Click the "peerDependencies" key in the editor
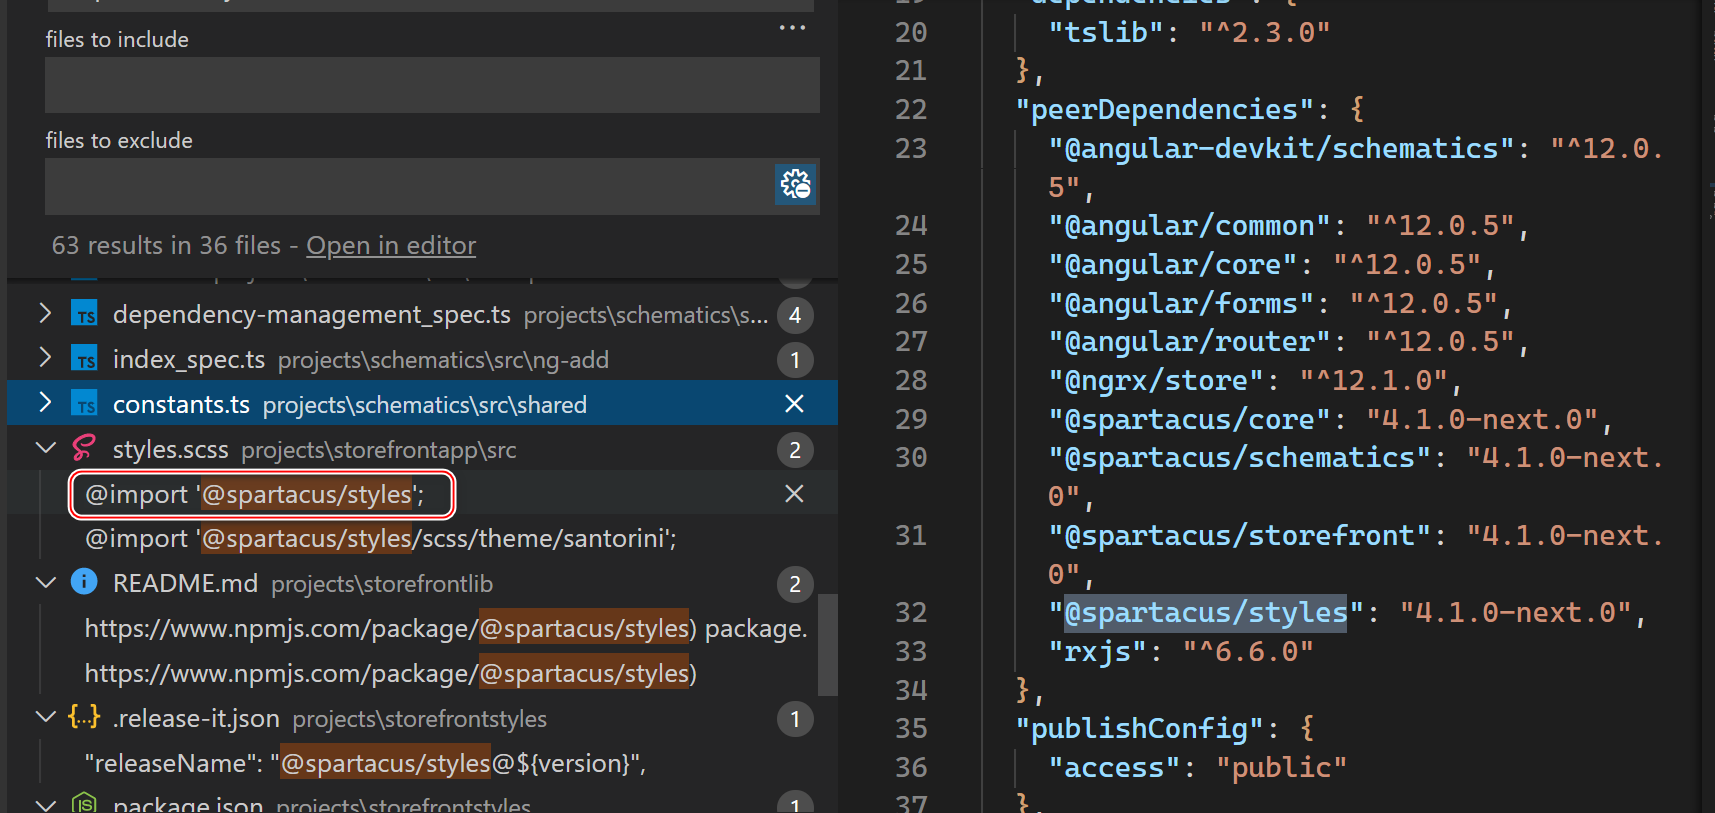 click(1164, 110)
